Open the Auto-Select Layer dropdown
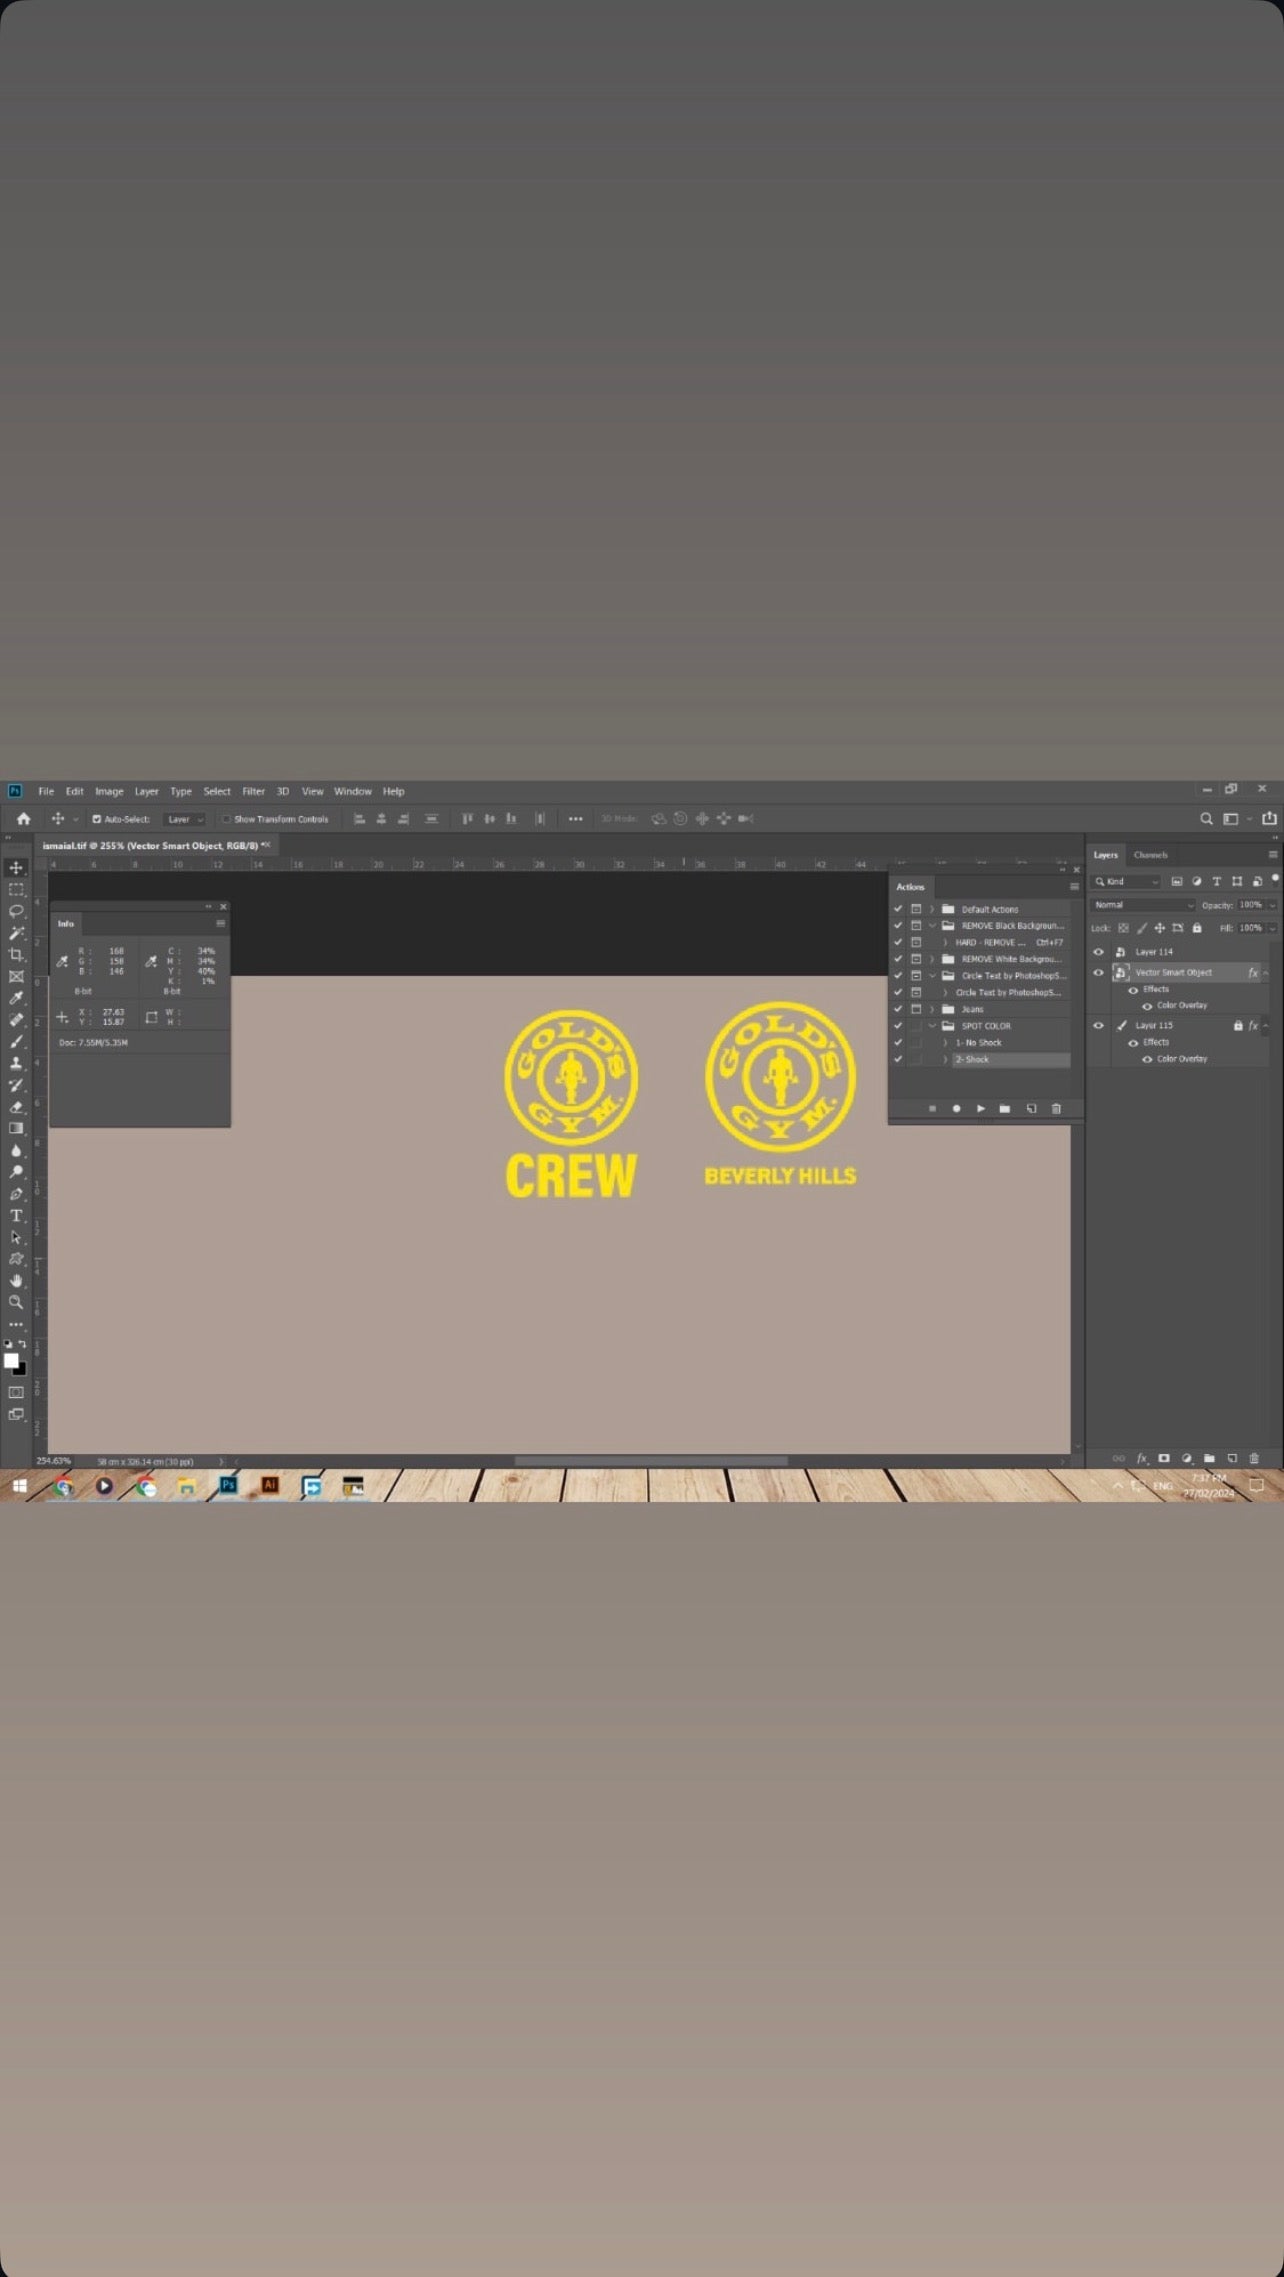Viewport: 1284px width, 2277px height. pyautogui.click(x=185, y=819)
